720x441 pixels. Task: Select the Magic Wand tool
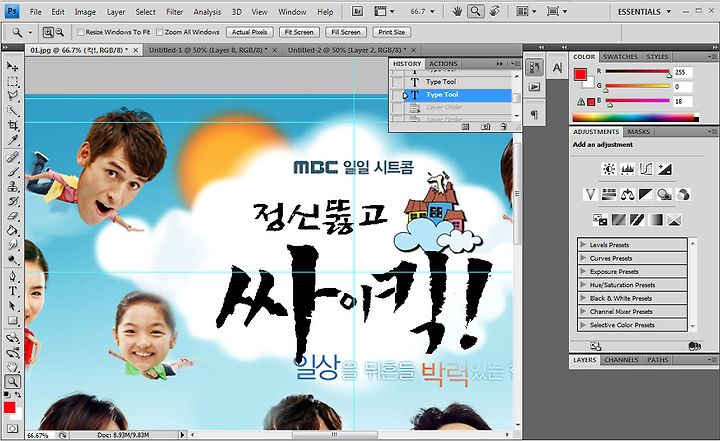click(x=12, y=111)
